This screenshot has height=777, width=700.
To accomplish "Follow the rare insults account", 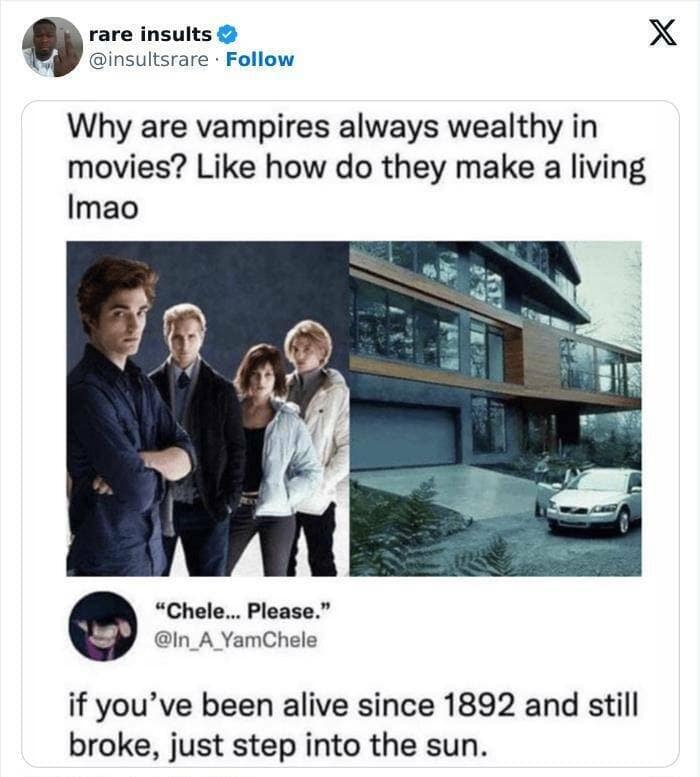I will point(260,59).
